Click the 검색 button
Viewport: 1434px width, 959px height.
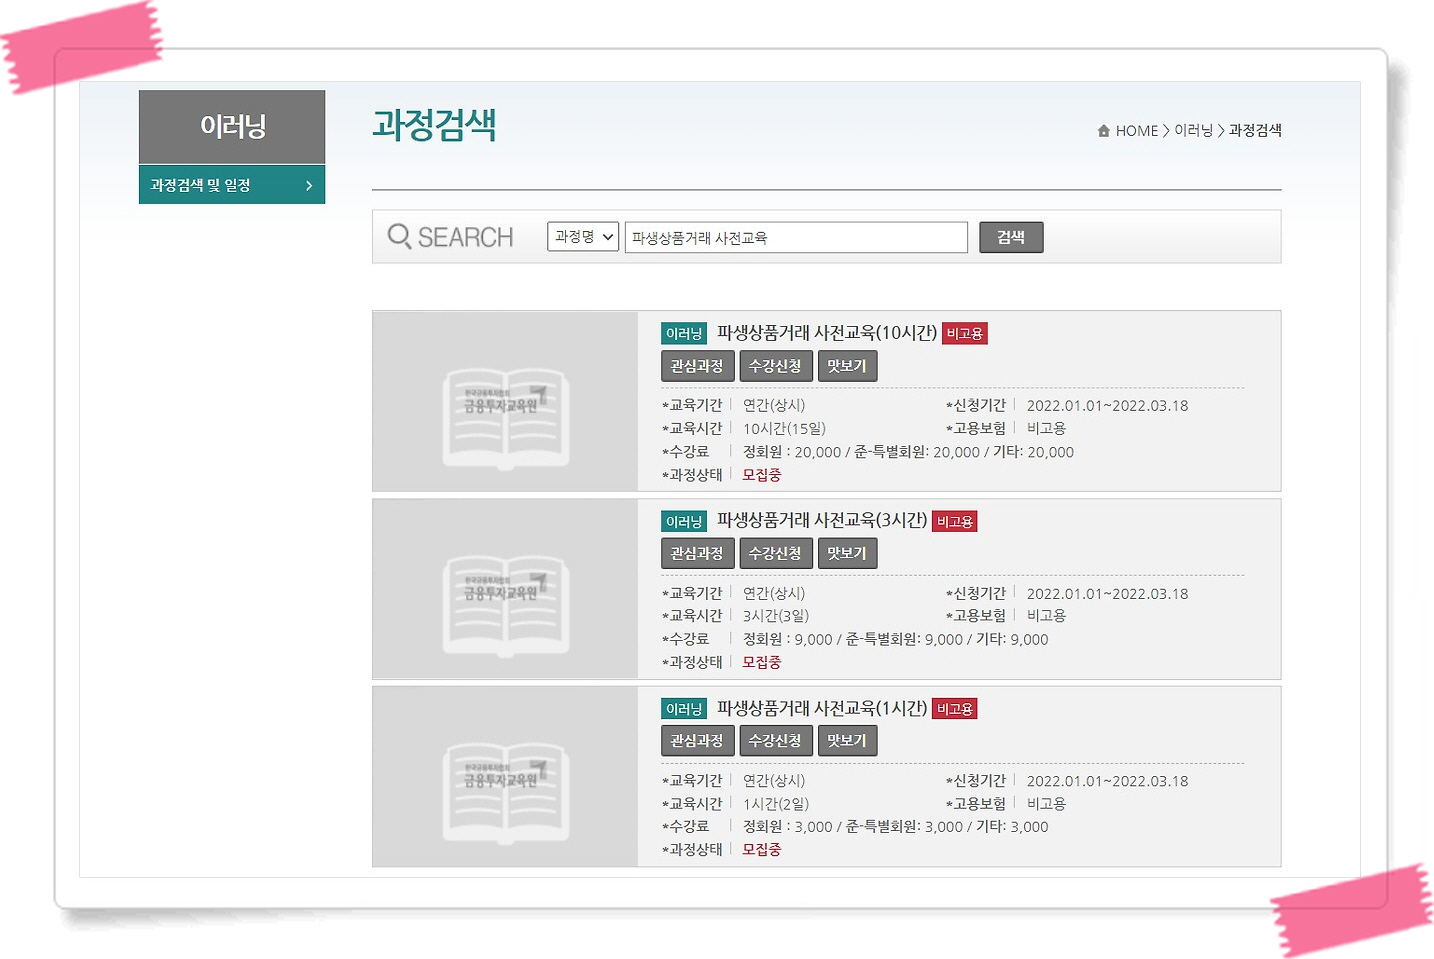click(x=1011, y=237)
